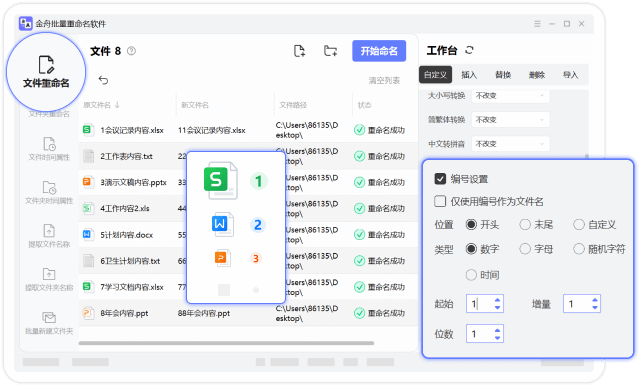The image size is (640, 386).
Task: Click the refresh icon beside 工作台
Action: (469, 50)
